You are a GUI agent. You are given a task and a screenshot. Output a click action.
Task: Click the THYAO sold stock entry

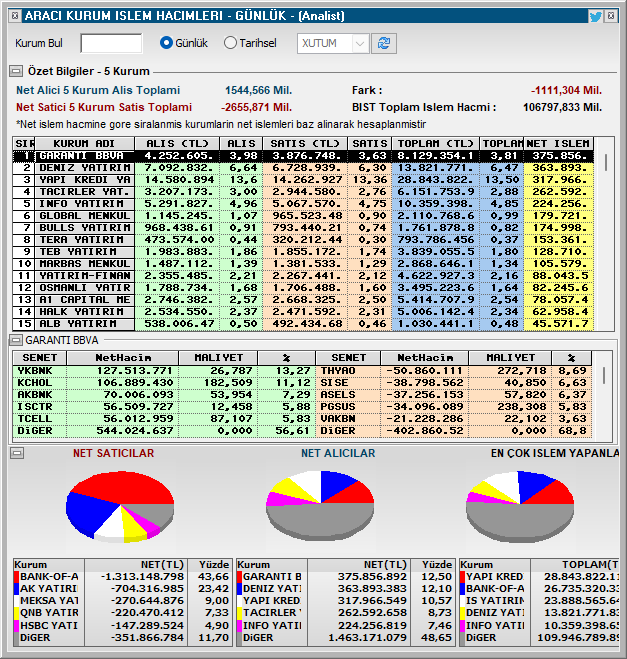pyautogui.click(x=453, y=371)
